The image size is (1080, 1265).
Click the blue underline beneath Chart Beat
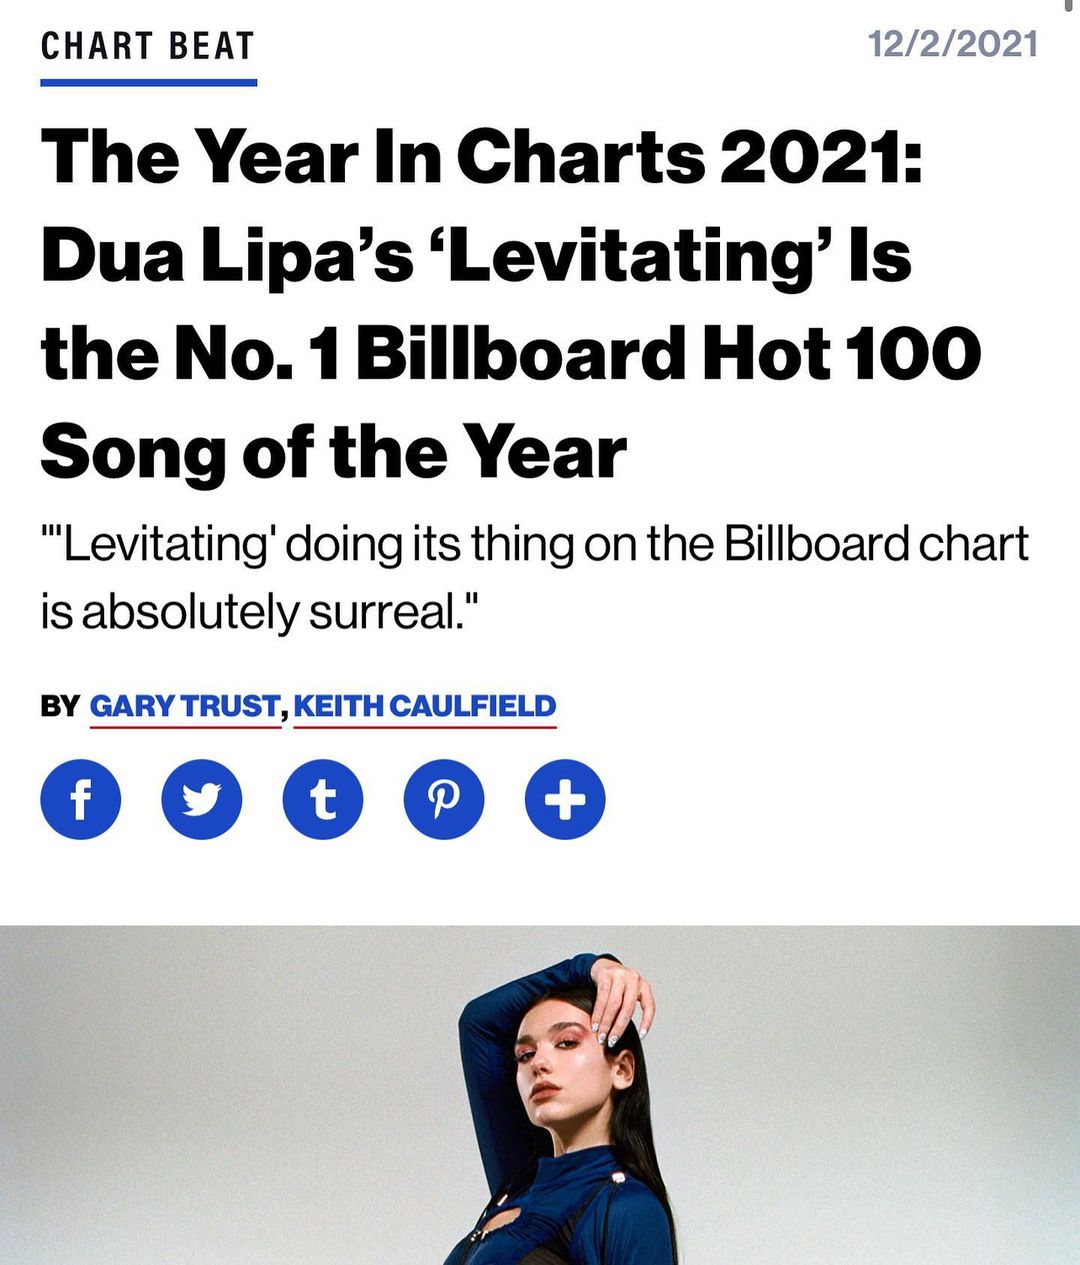(x=149, y=82)
